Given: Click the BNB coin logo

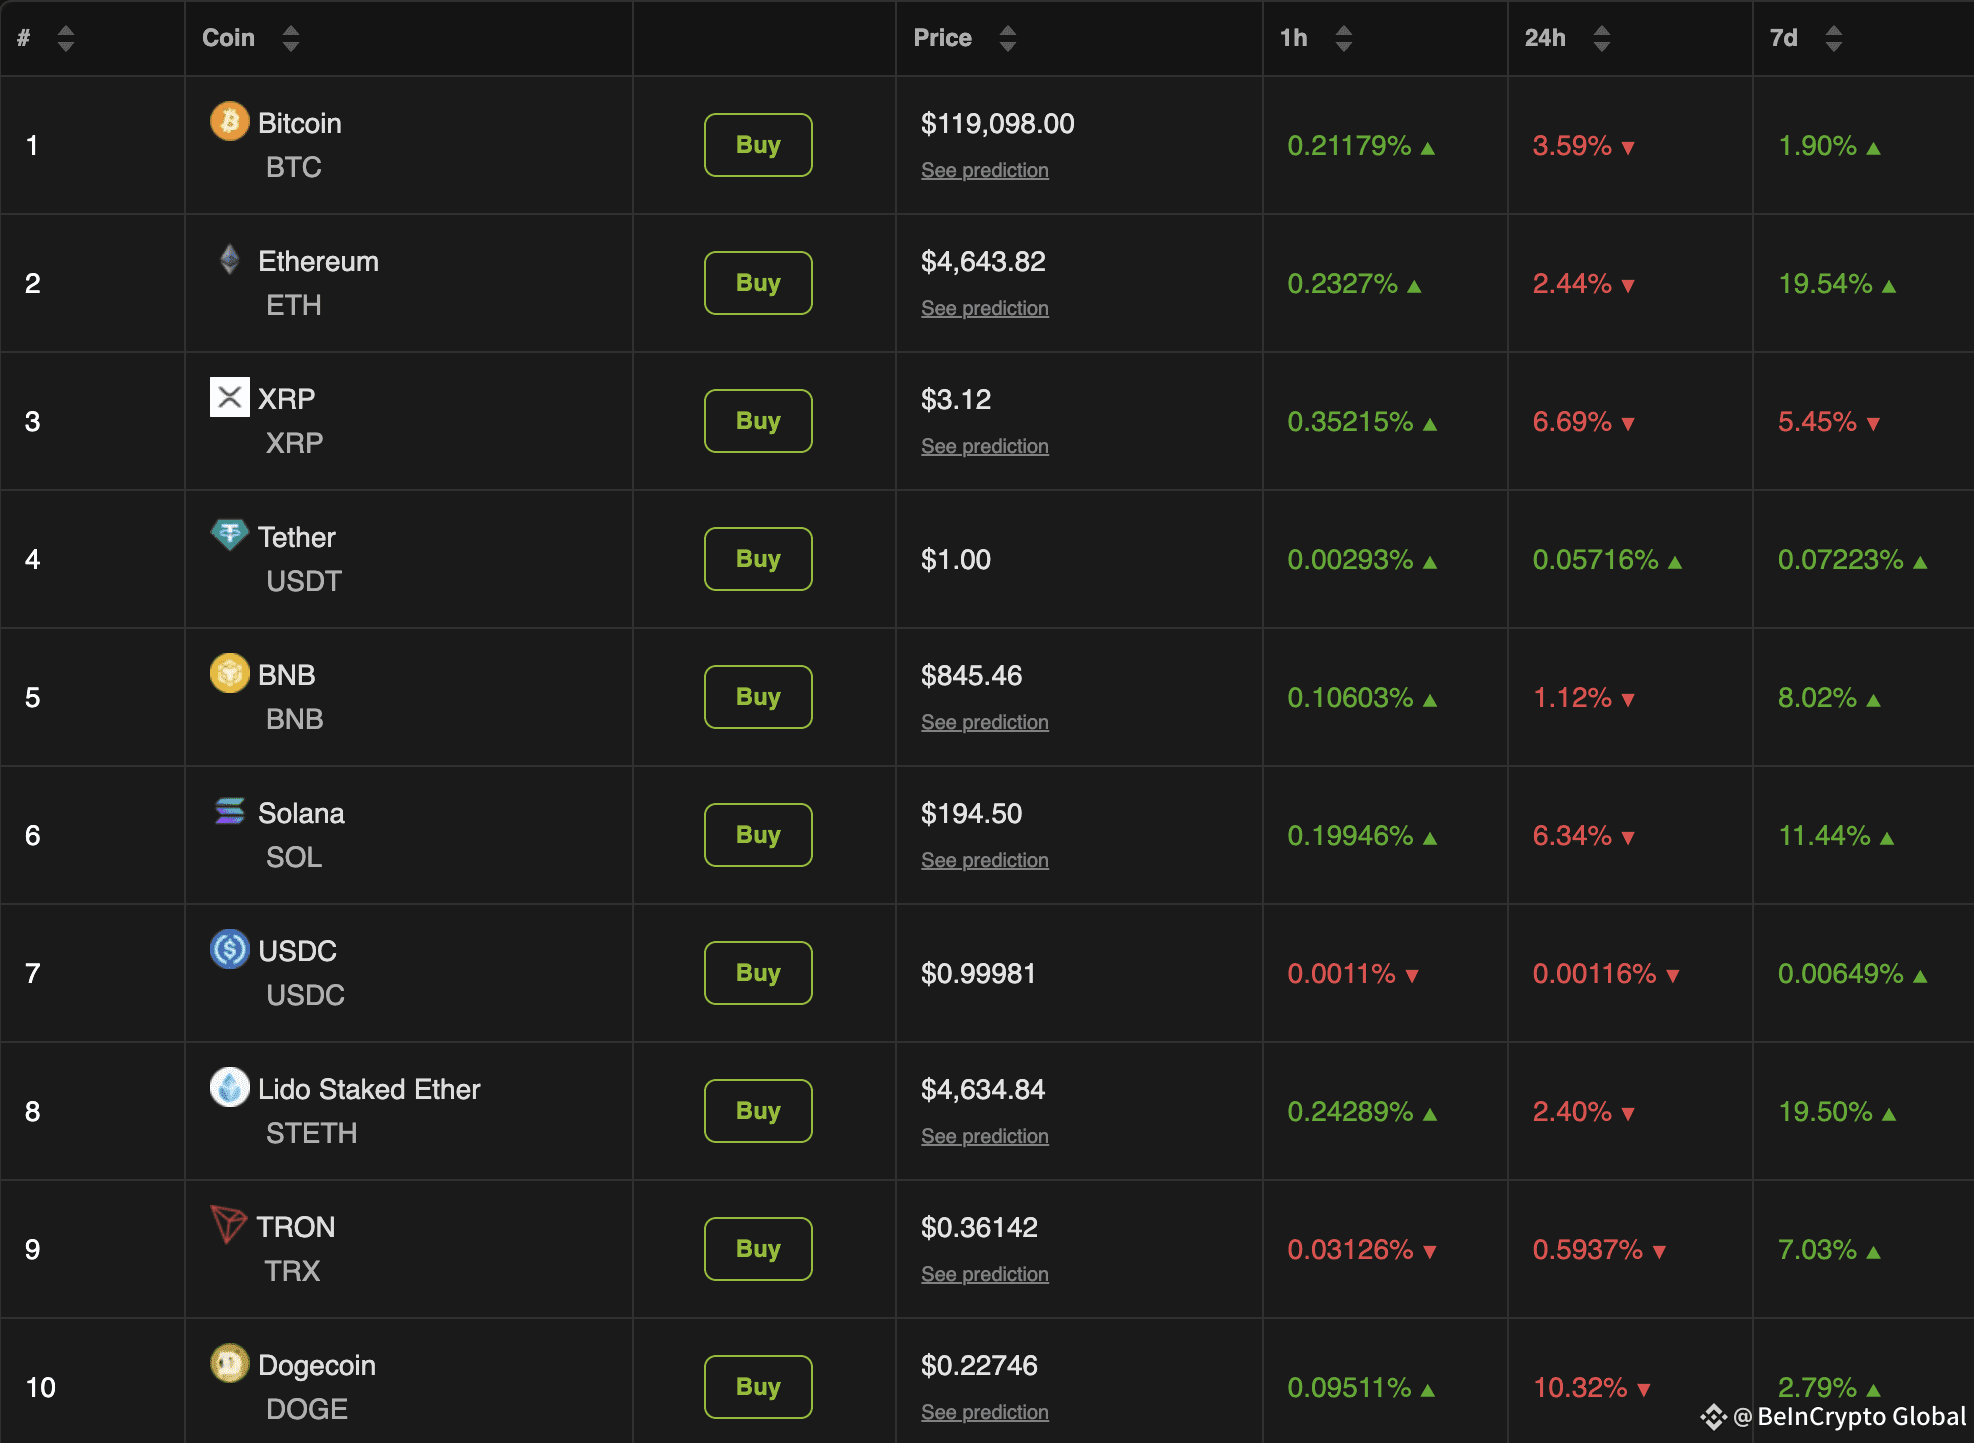Looking at the screenshot, I should point(229,673).
